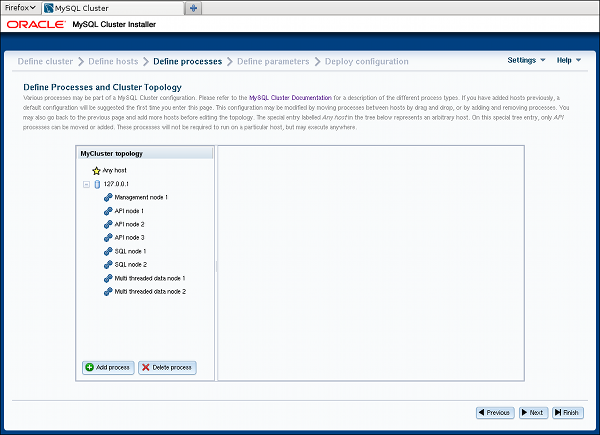The width and height of the screenshot is (600, 435).
Task: Click the Multi threaded data node 1 icon
Action: click(x=108, y=278)
